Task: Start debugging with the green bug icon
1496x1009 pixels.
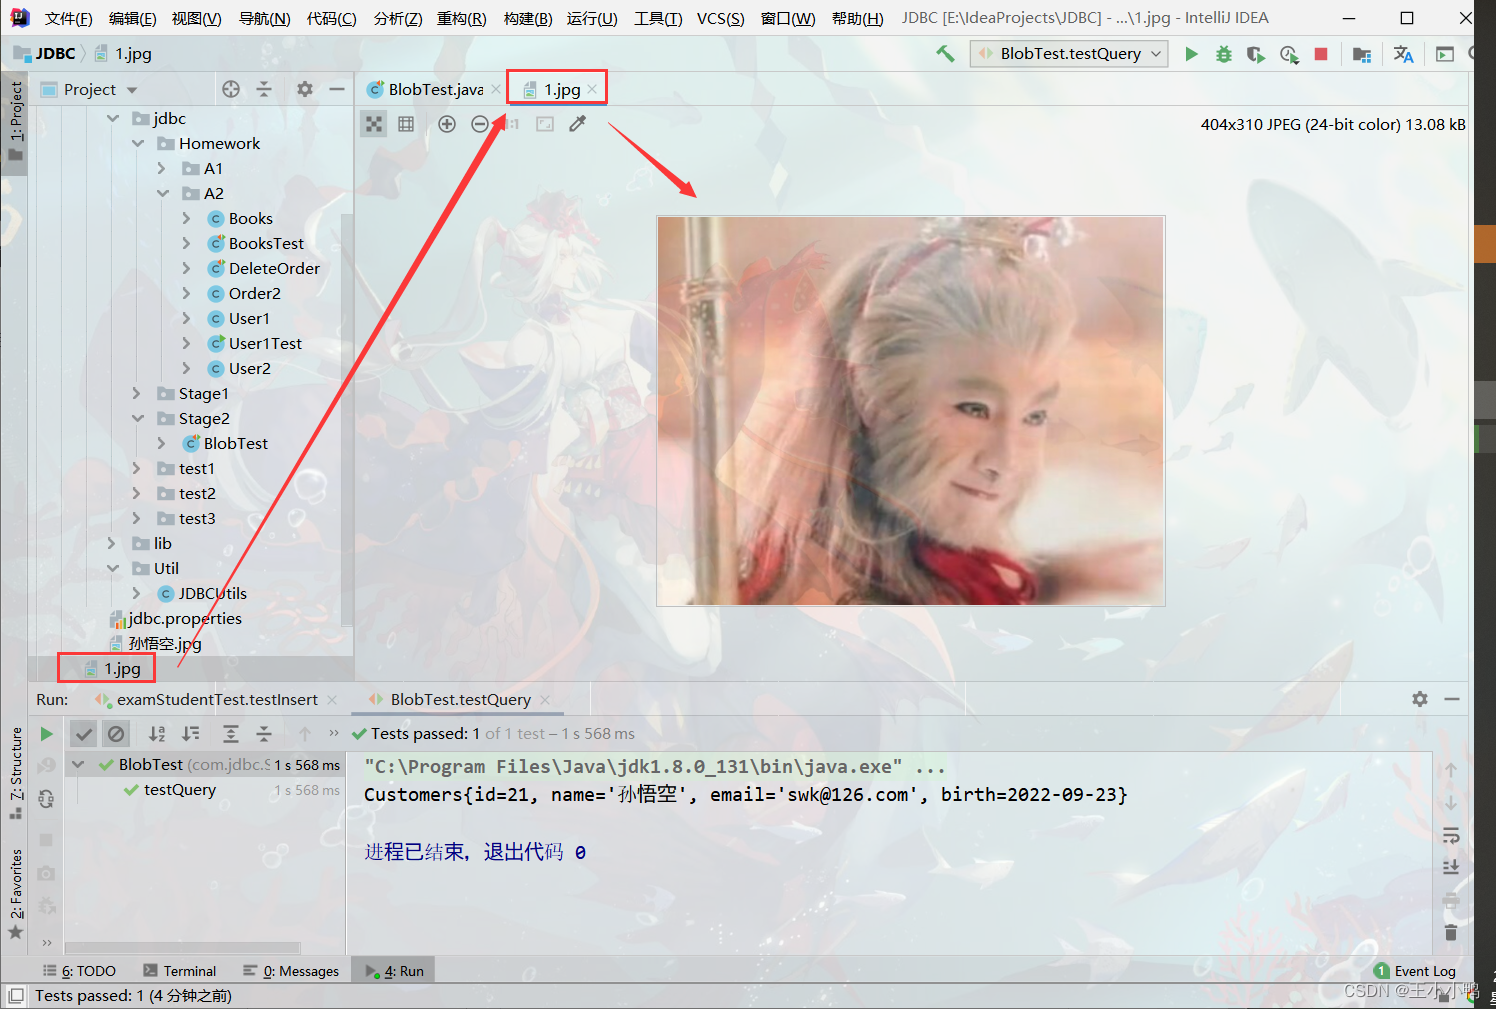Action: coord(1223,54)
